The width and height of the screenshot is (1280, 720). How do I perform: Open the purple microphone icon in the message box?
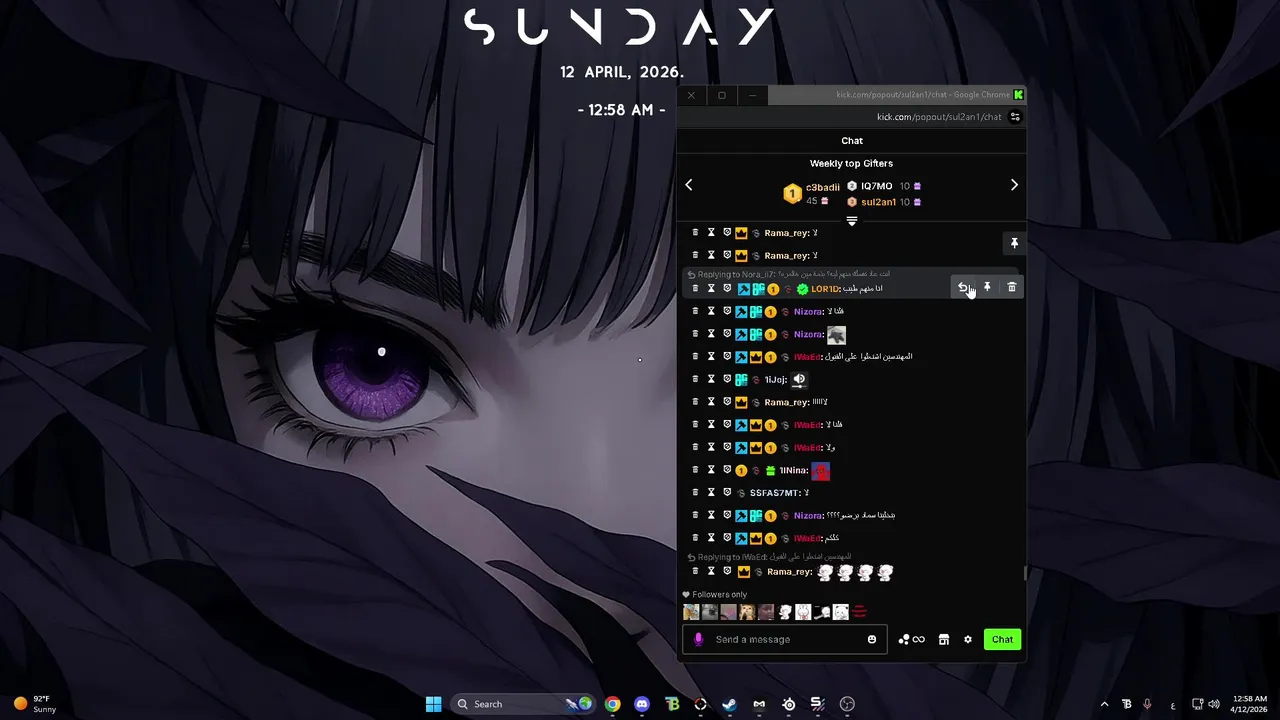tap(698, 639)
